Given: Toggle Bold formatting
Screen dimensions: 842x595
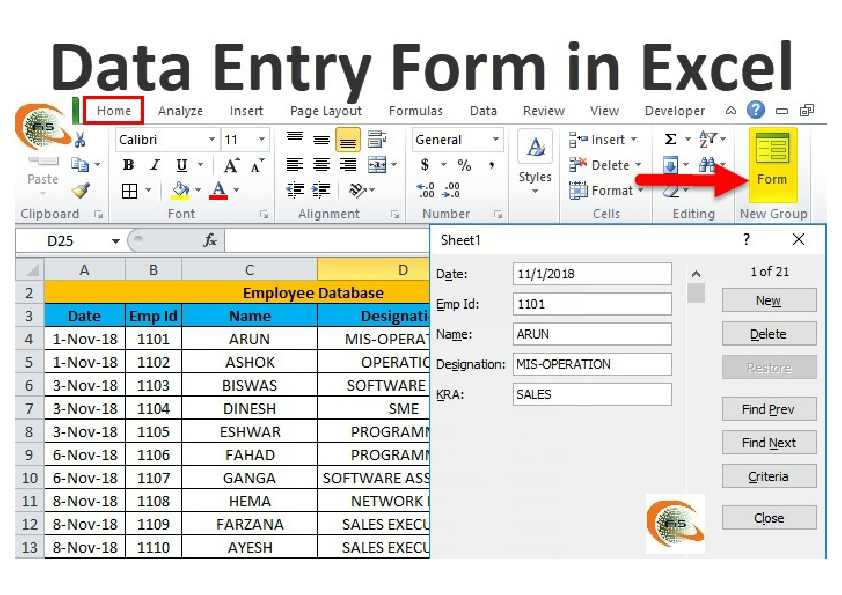Looking at the screenshot, I should [x=128, y=165].
